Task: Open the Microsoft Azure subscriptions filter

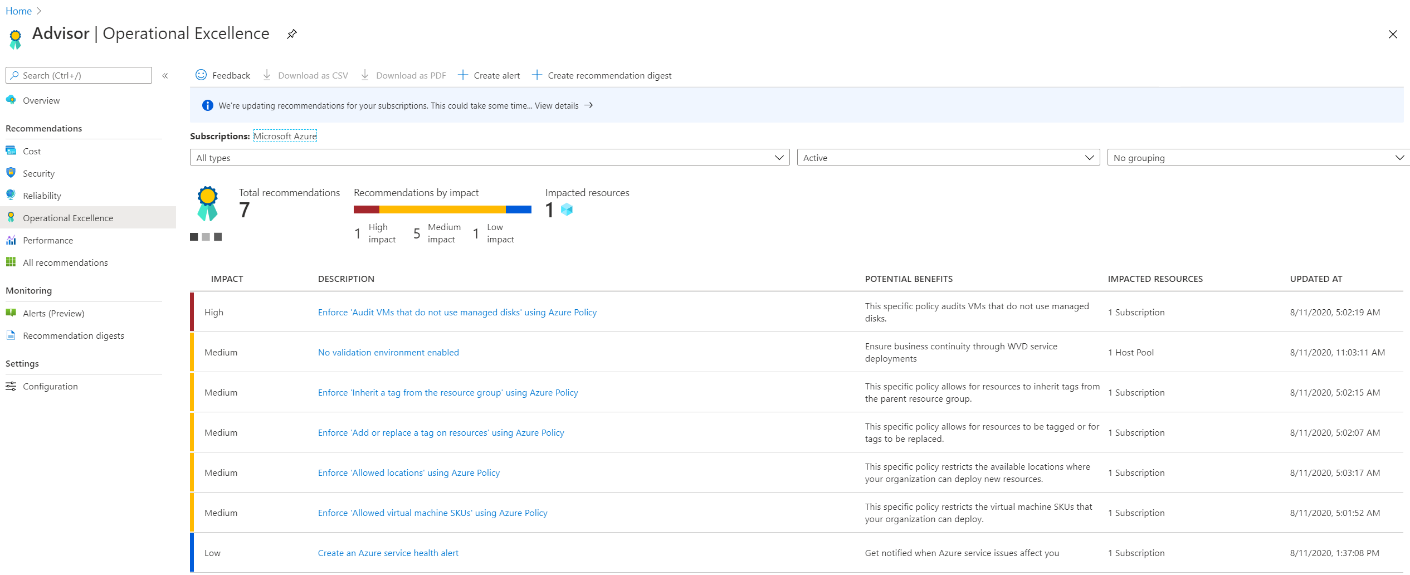Action: pos(285,135)
